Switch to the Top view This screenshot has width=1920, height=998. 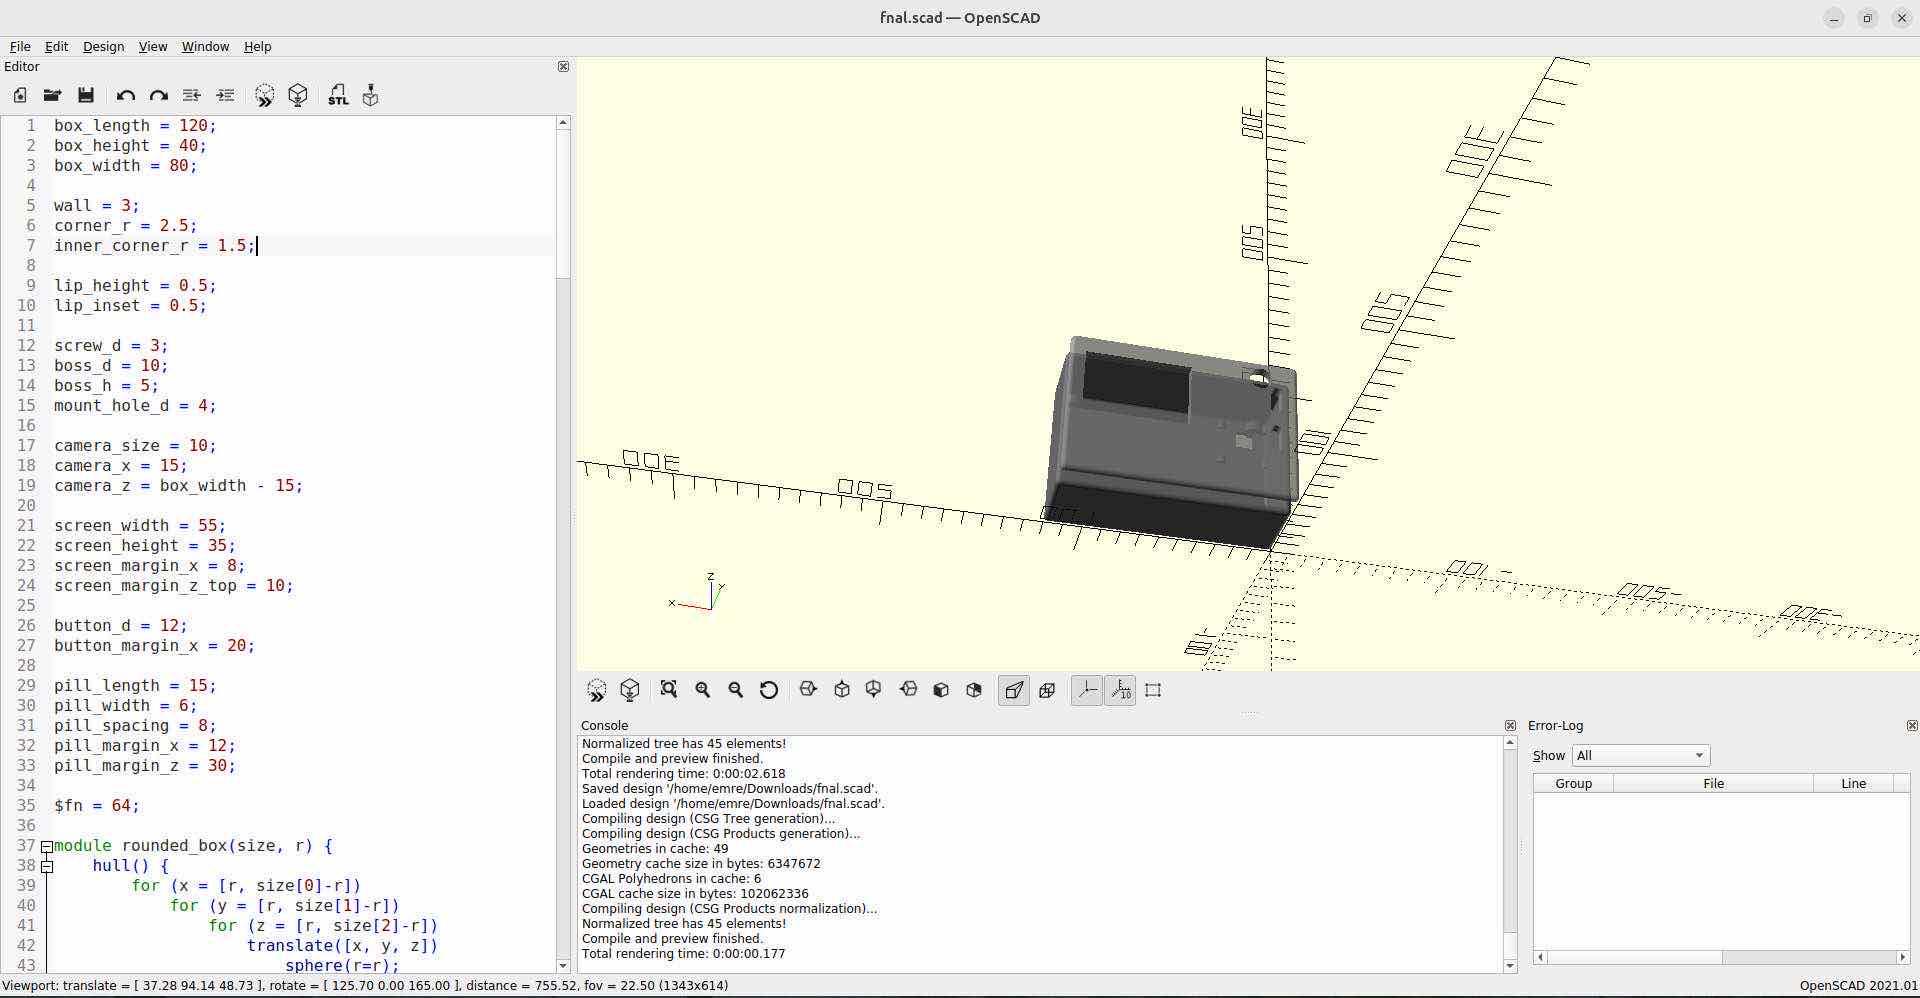pyautogui.click(x=842, y=690)
